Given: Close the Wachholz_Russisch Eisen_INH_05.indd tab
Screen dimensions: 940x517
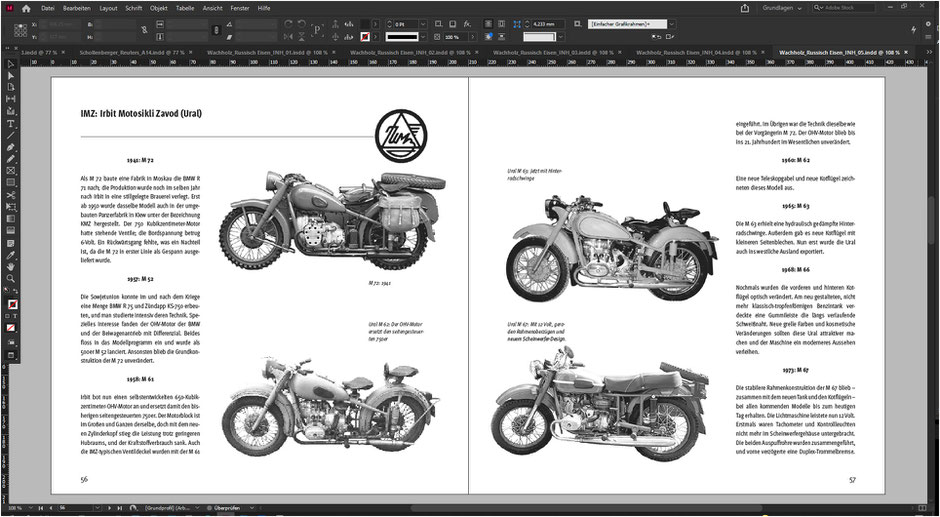Looking at the screenshot, I should pos(906,52).
